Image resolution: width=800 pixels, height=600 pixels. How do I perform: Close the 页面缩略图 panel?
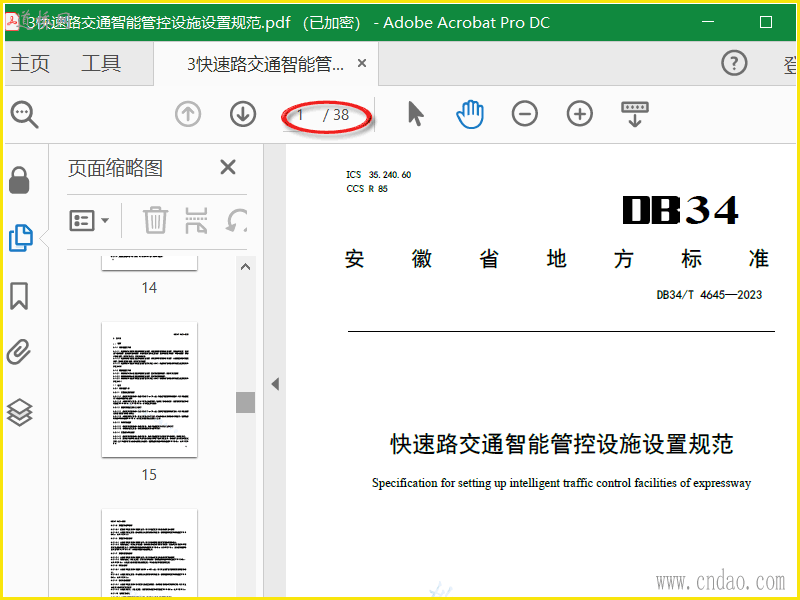[x=228, y=167]
